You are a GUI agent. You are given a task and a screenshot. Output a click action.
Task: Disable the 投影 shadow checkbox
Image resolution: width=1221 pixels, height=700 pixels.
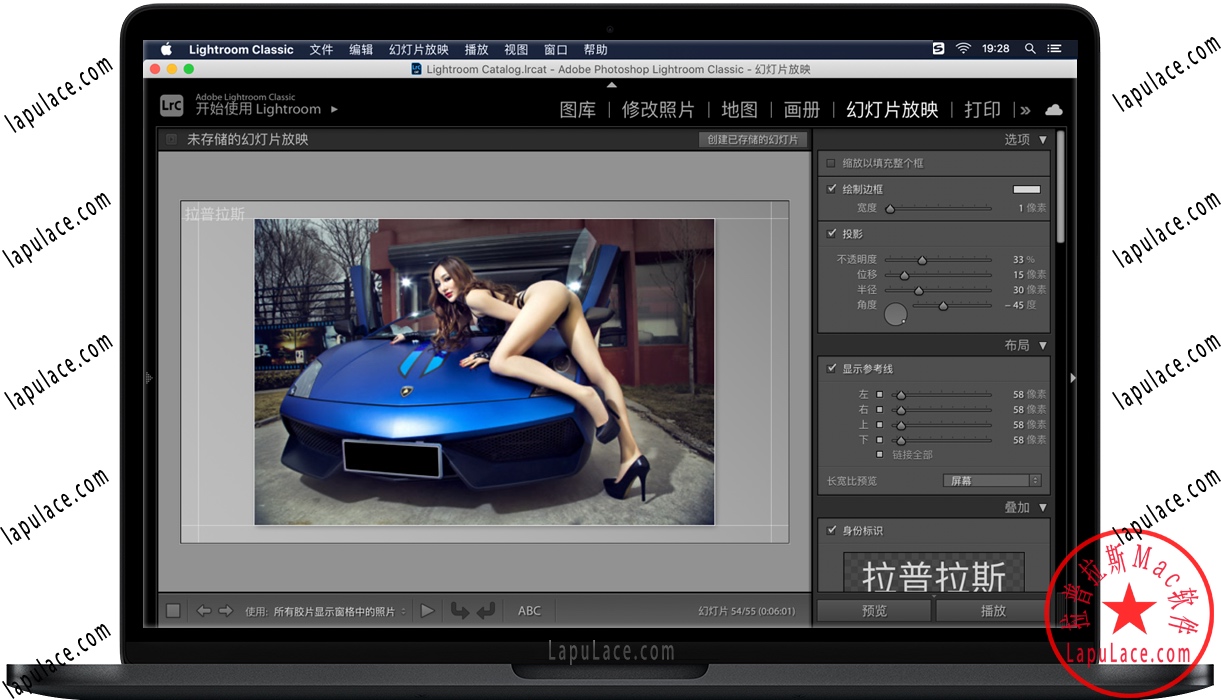[832, 233]
